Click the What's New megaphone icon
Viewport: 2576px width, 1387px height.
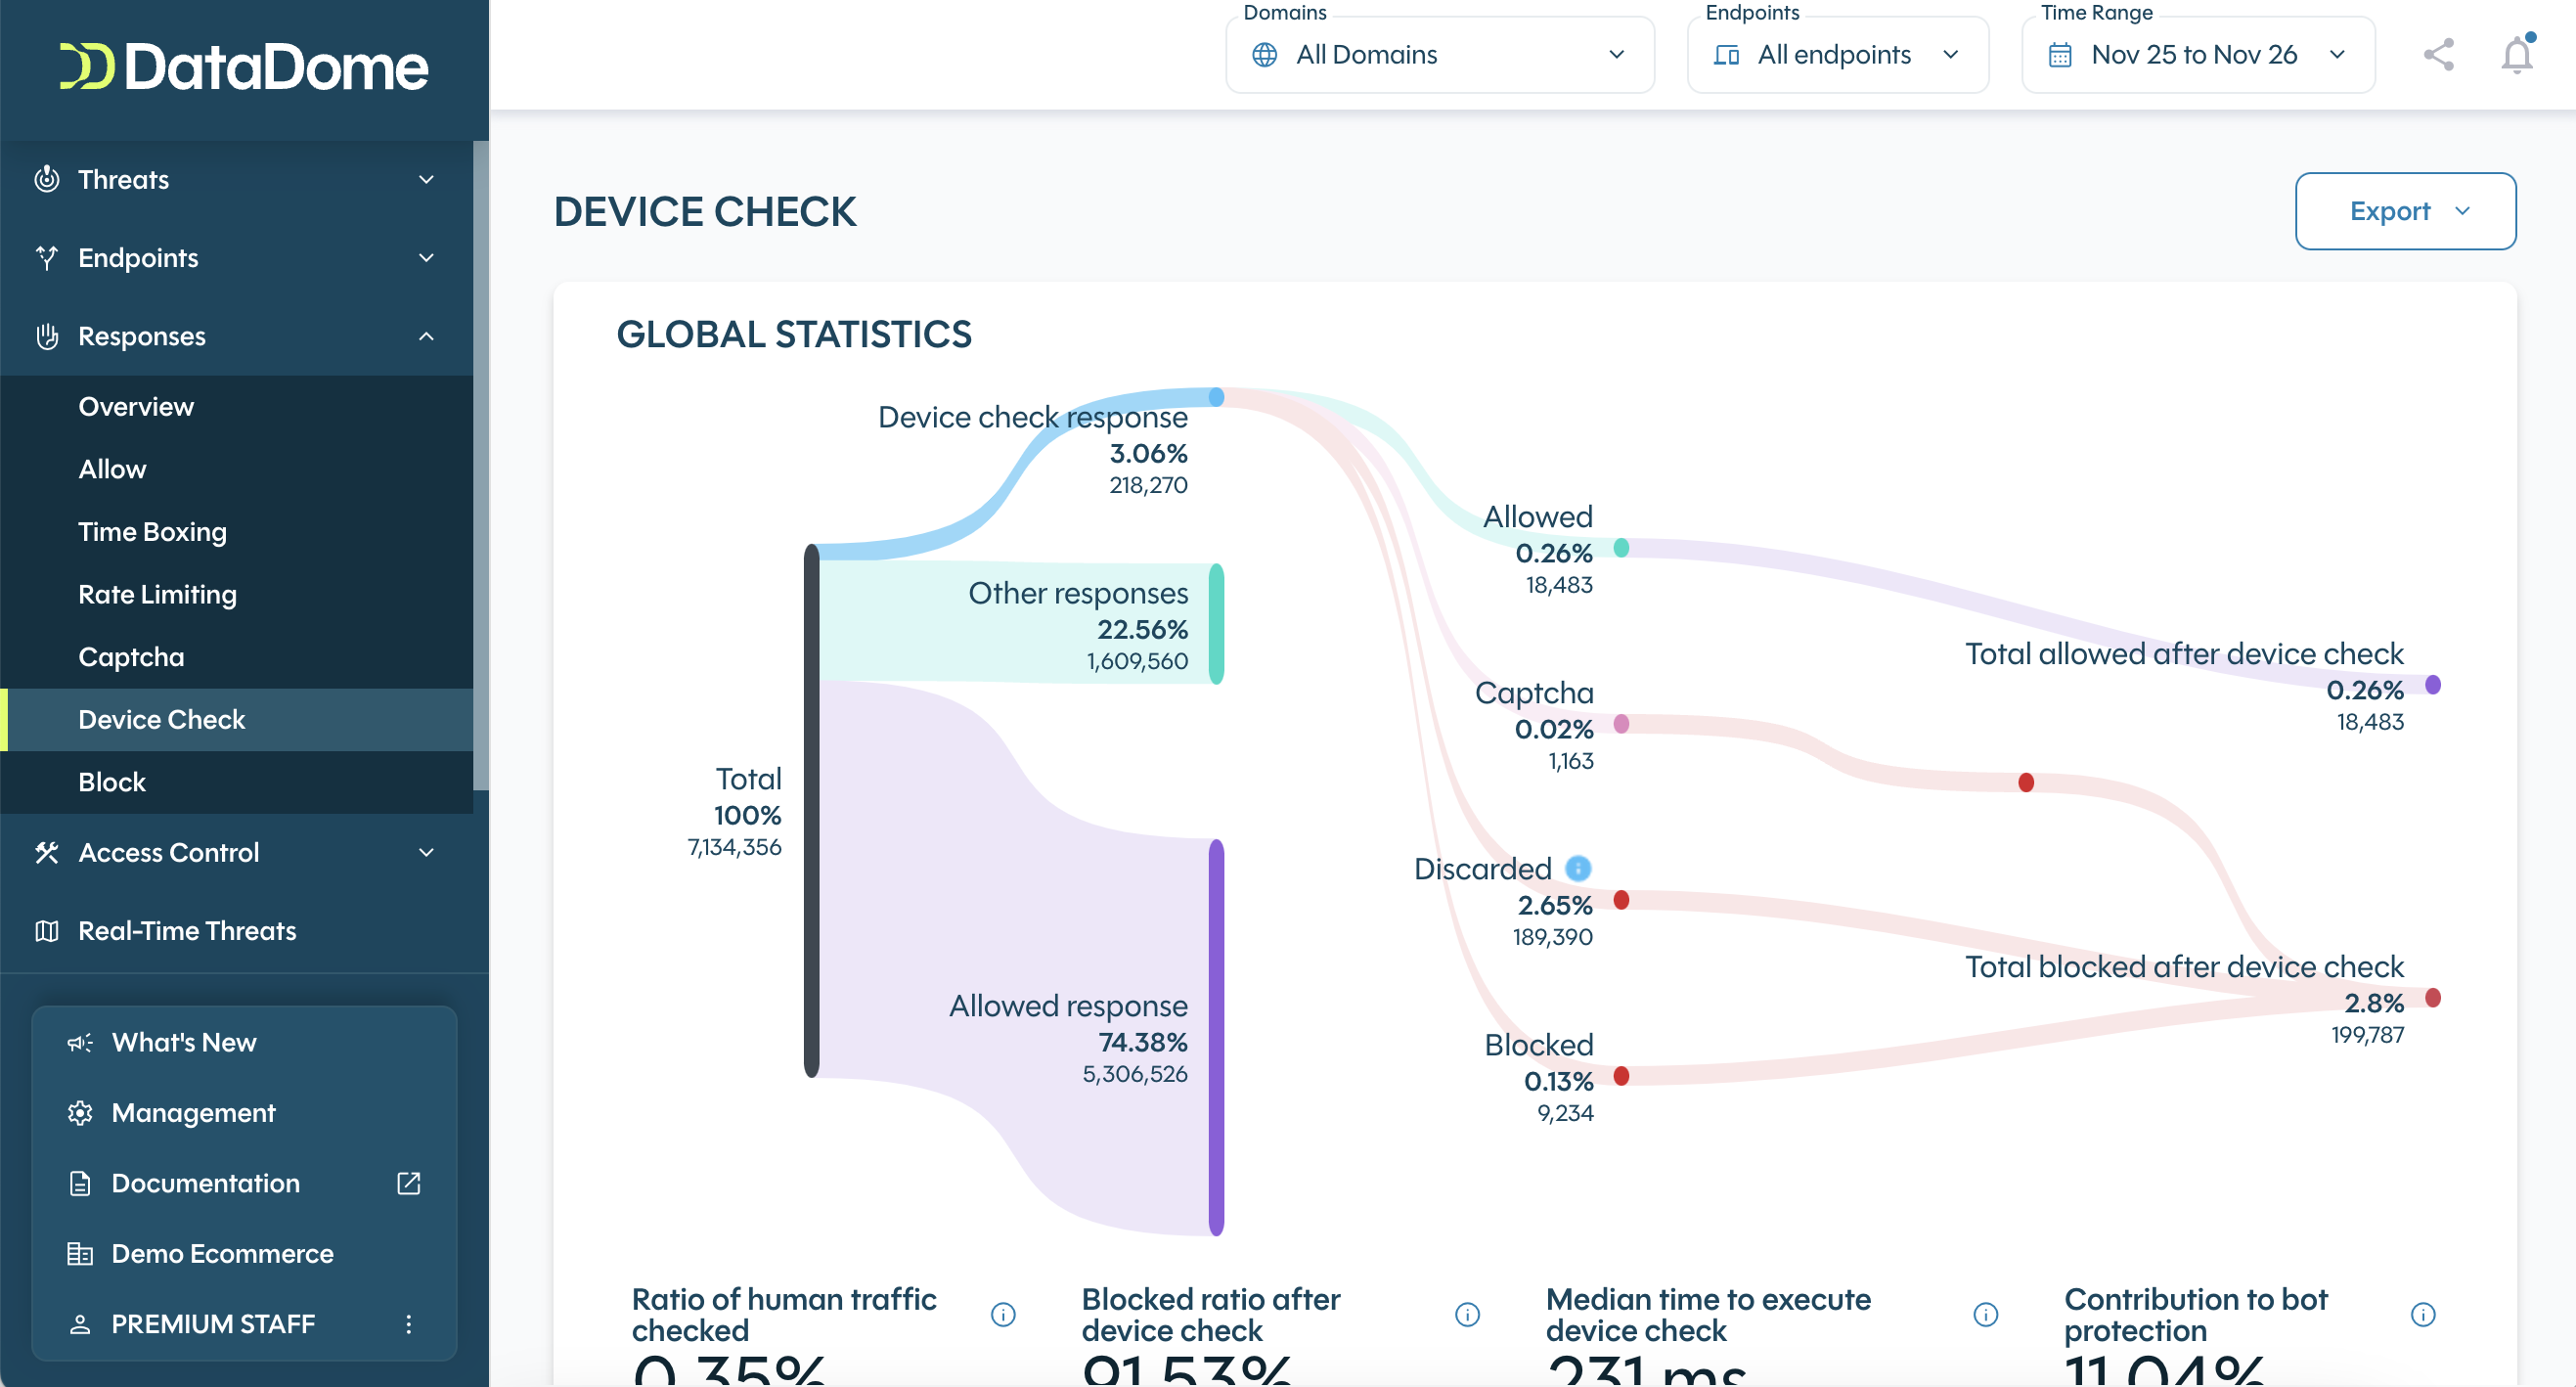[x=80, y=1042]
